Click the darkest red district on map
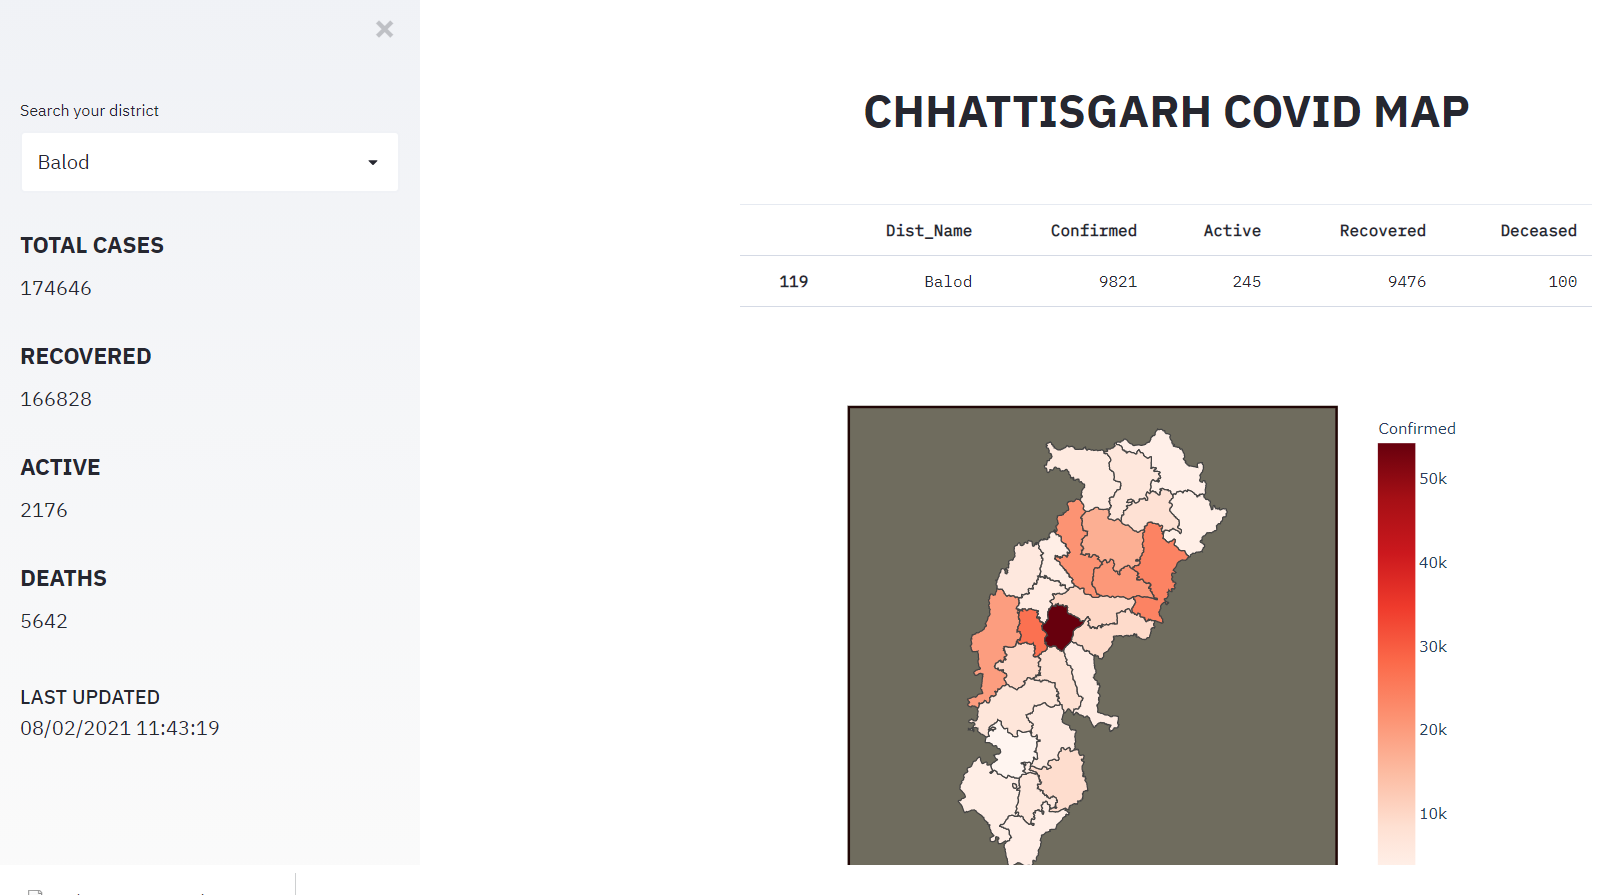The image size is (1615, 895). click(1060, 628)
